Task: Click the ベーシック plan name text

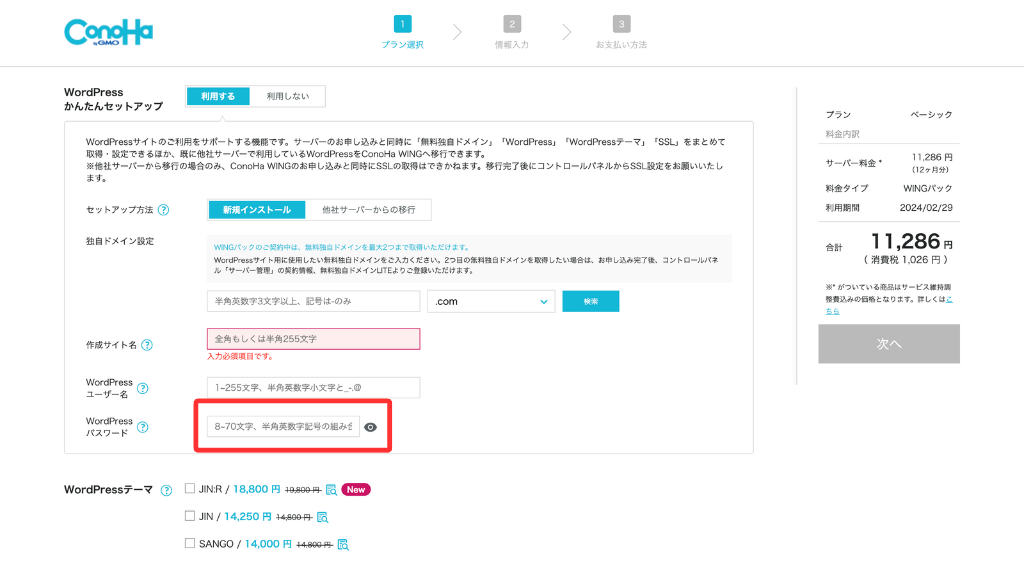Action: pos(931,115)
